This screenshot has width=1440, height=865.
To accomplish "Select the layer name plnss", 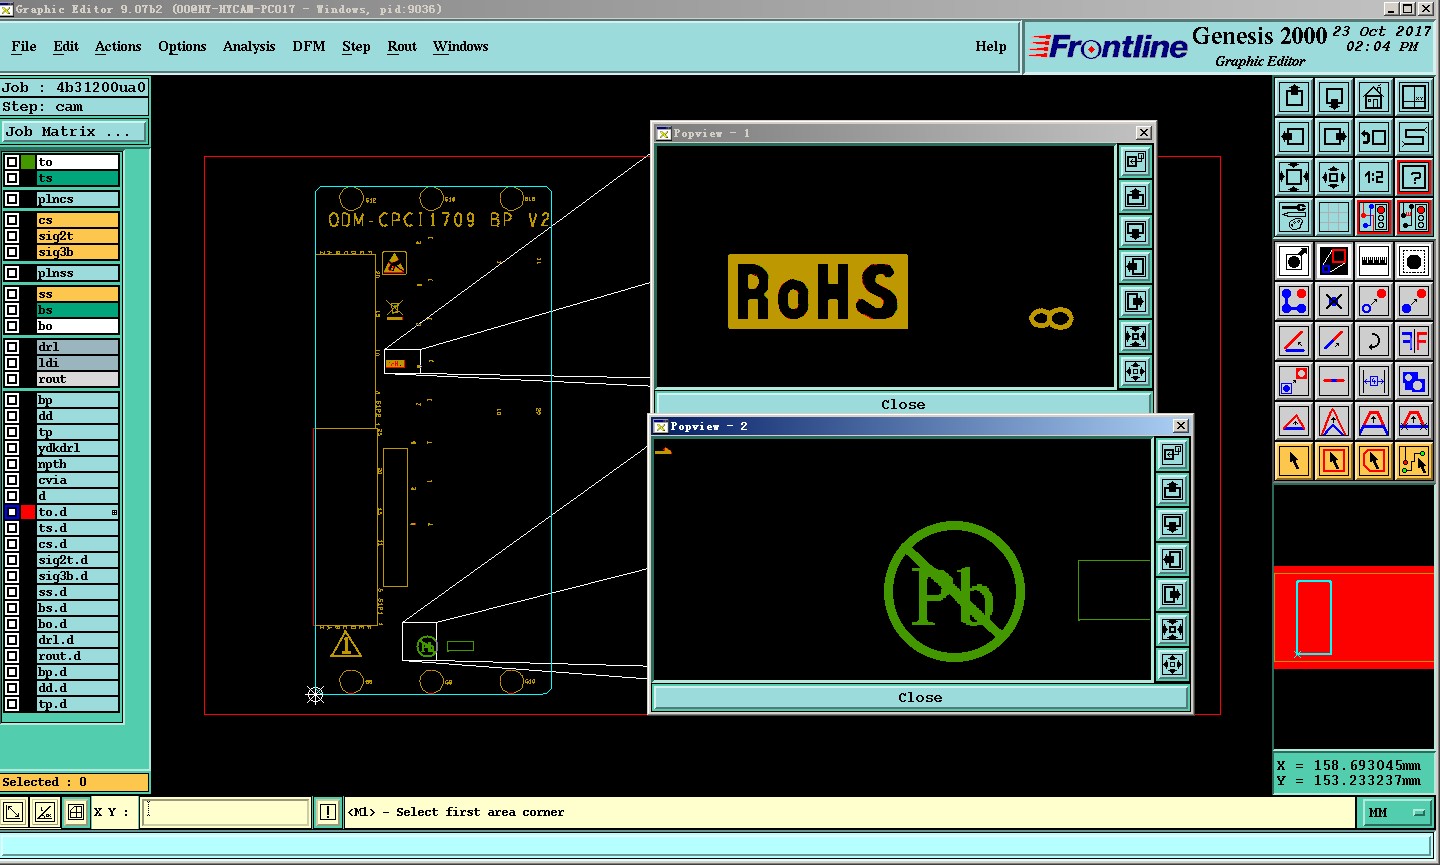I will tap(78, 273).
